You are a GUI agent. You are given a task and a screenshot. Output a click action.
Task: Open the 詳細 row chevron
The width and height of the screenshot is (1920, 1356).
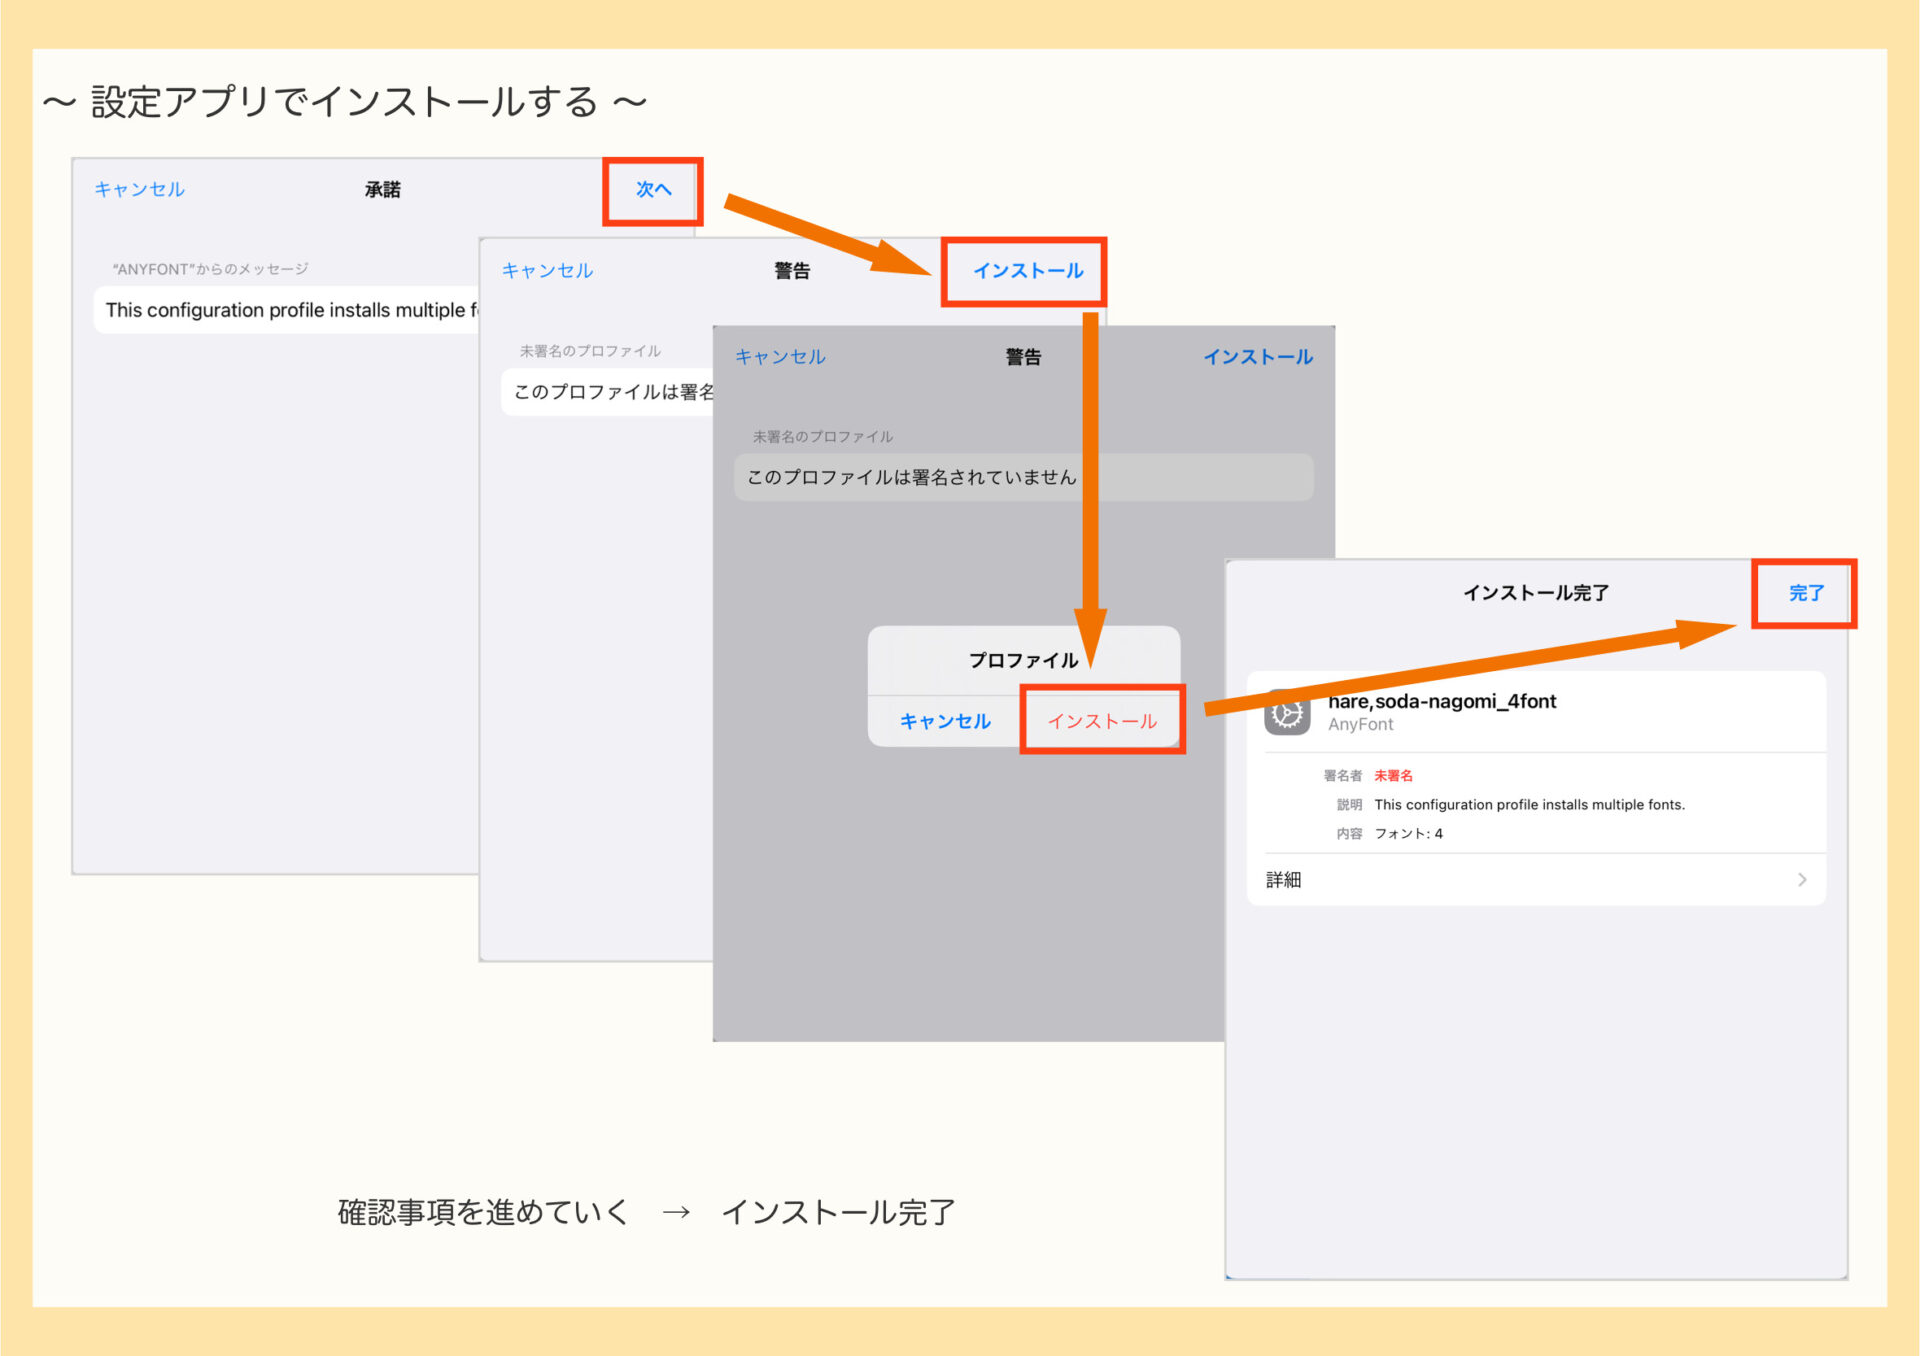1802,879
